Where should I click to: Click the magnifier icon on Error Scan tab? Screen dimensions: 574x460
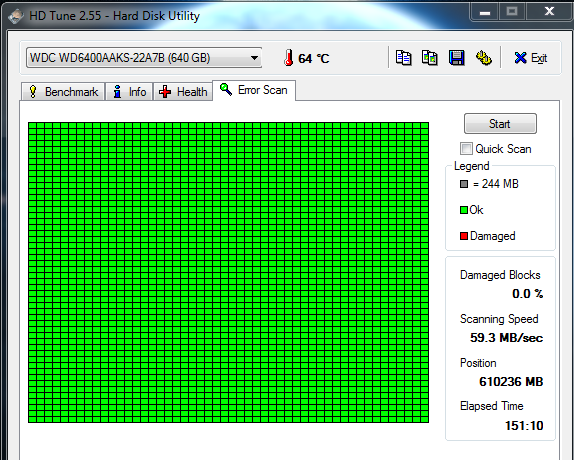226,89
